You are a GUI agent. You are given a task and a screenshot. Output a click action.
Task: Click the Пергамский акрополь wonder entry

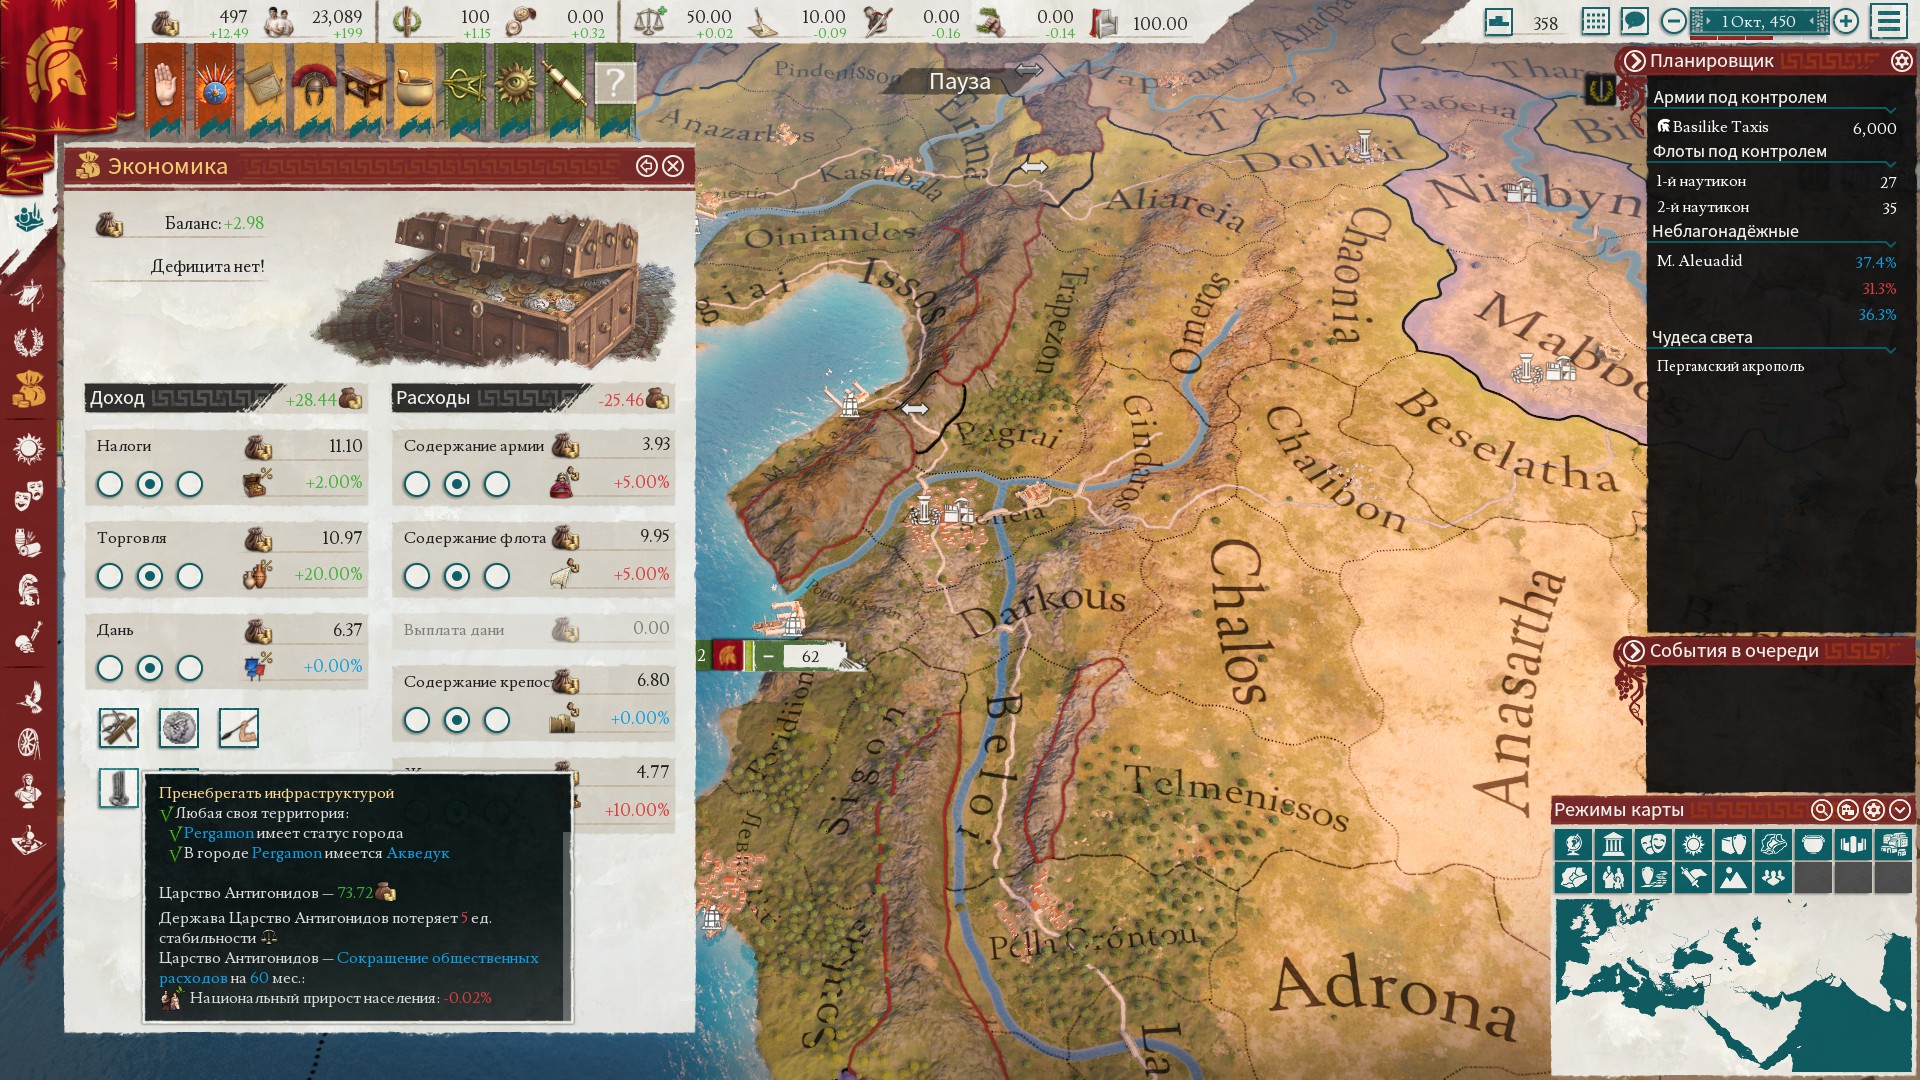point(1730,366)
